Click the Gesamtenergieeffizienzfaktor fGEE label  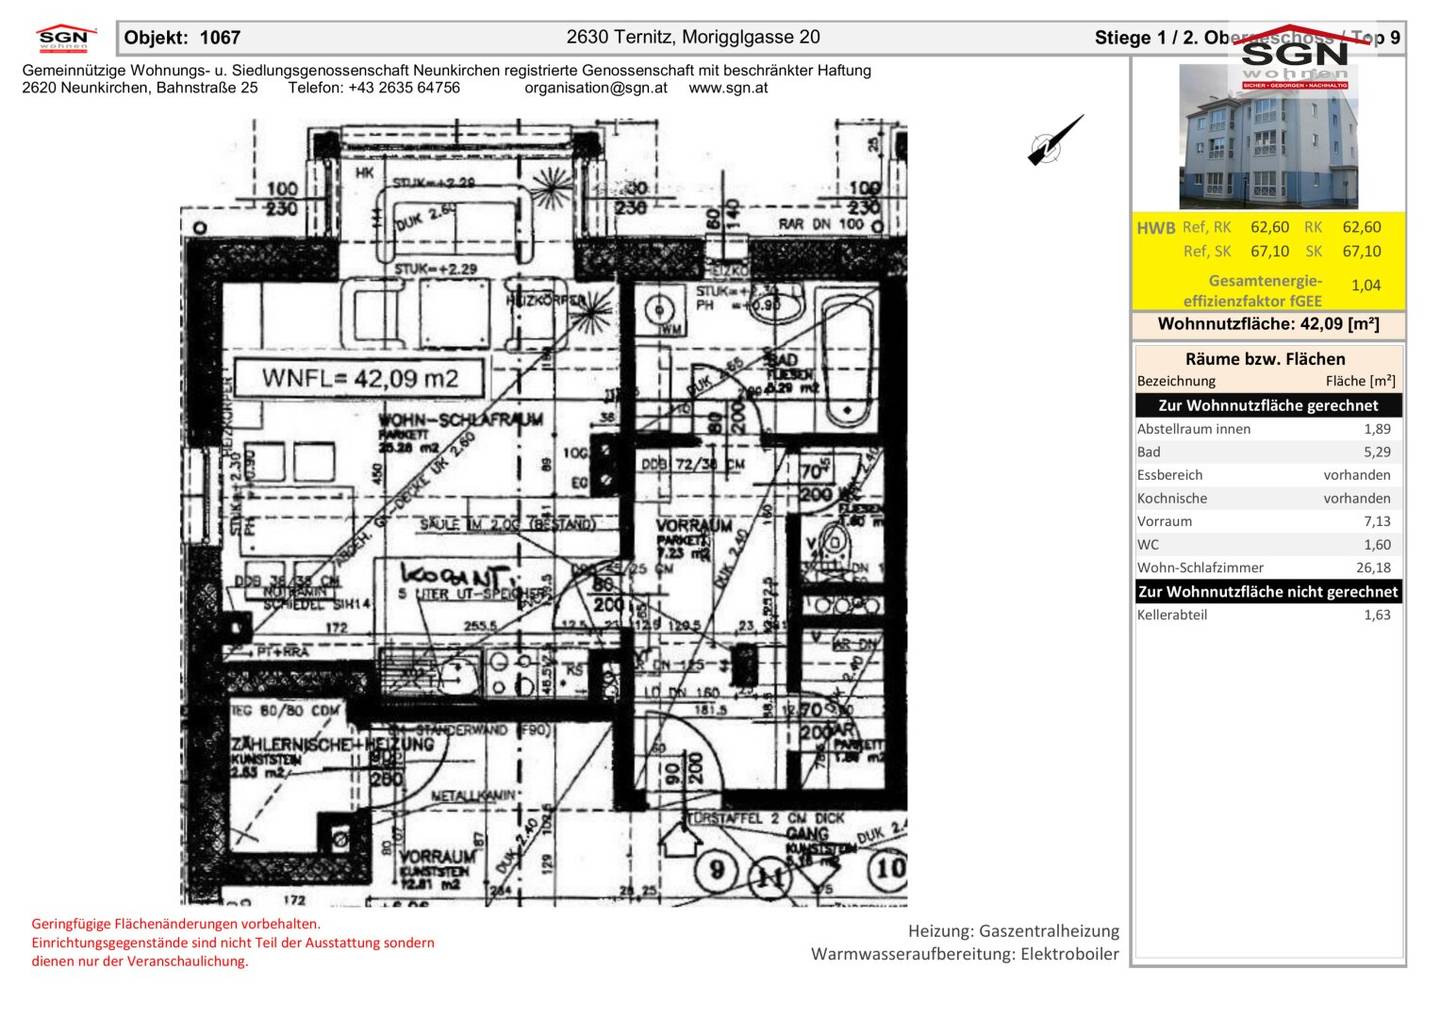pyautogui.click(x=1253, y=290)
